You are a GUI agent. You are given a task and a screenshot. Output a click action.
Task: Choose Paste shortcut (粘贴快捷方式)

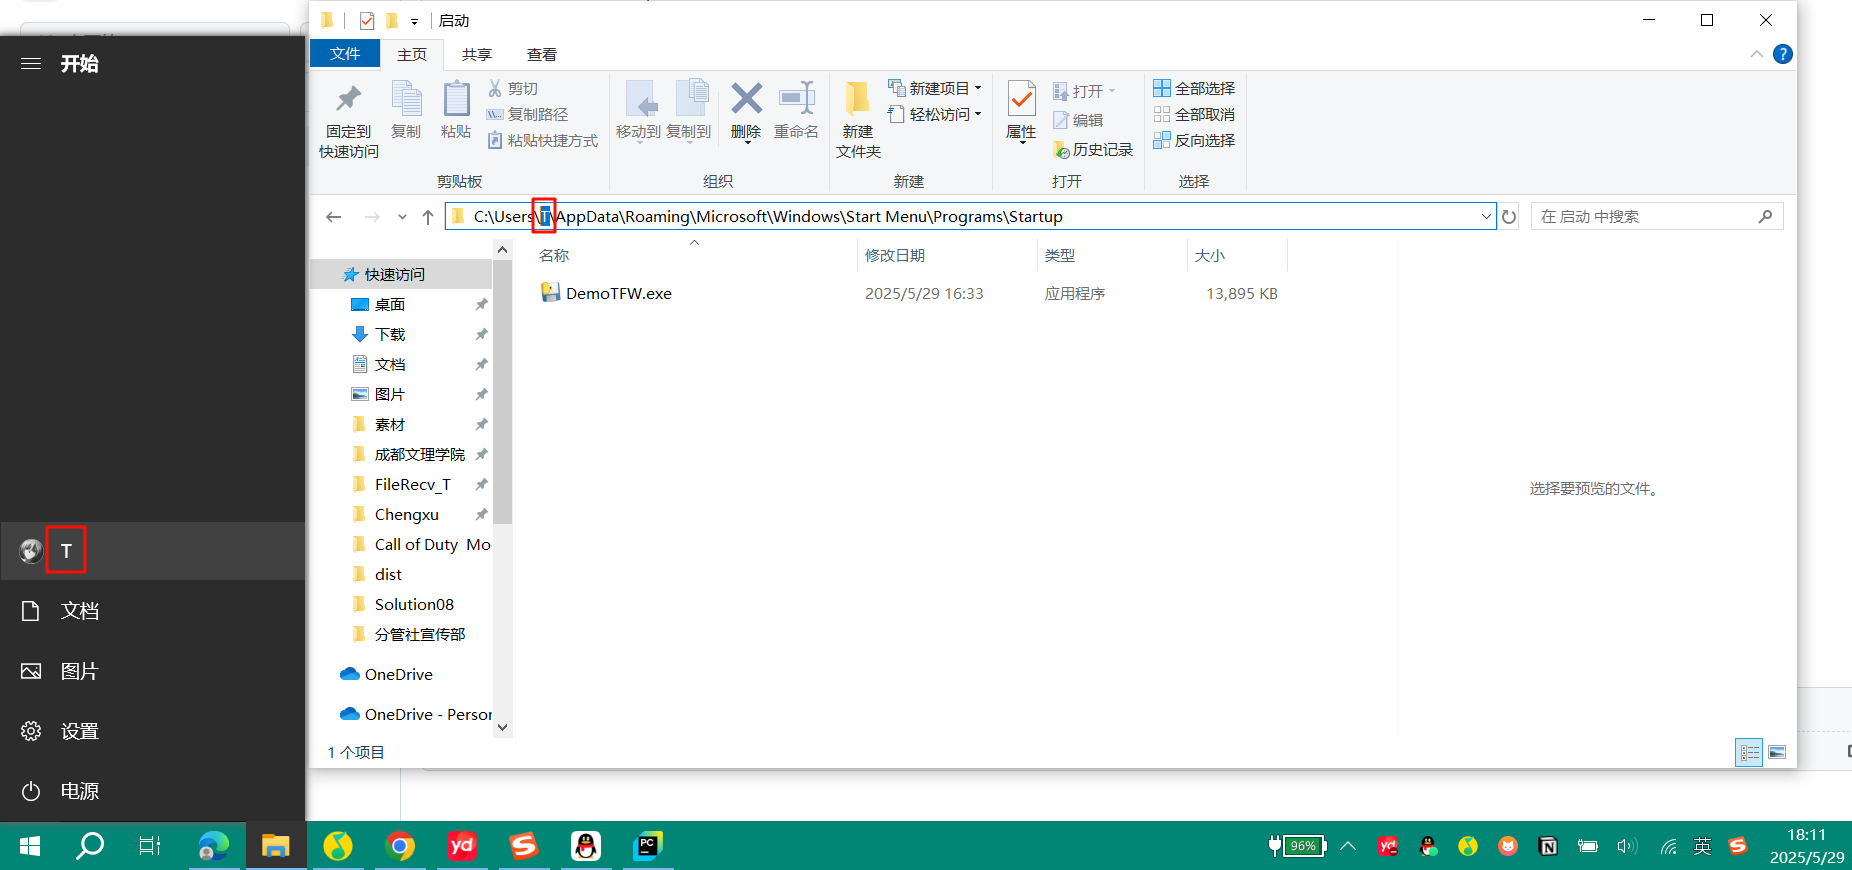(x=543, y=140)
